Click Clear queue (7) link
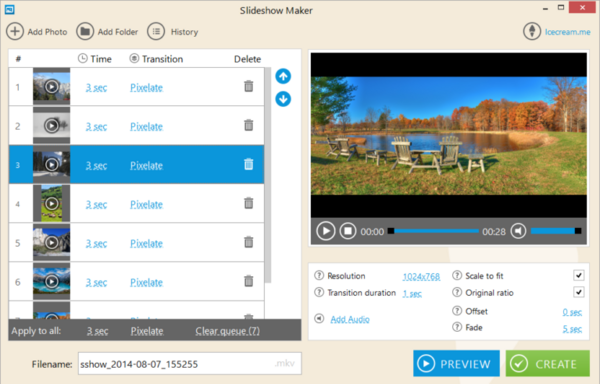600x384 pixels. (227, 331)
